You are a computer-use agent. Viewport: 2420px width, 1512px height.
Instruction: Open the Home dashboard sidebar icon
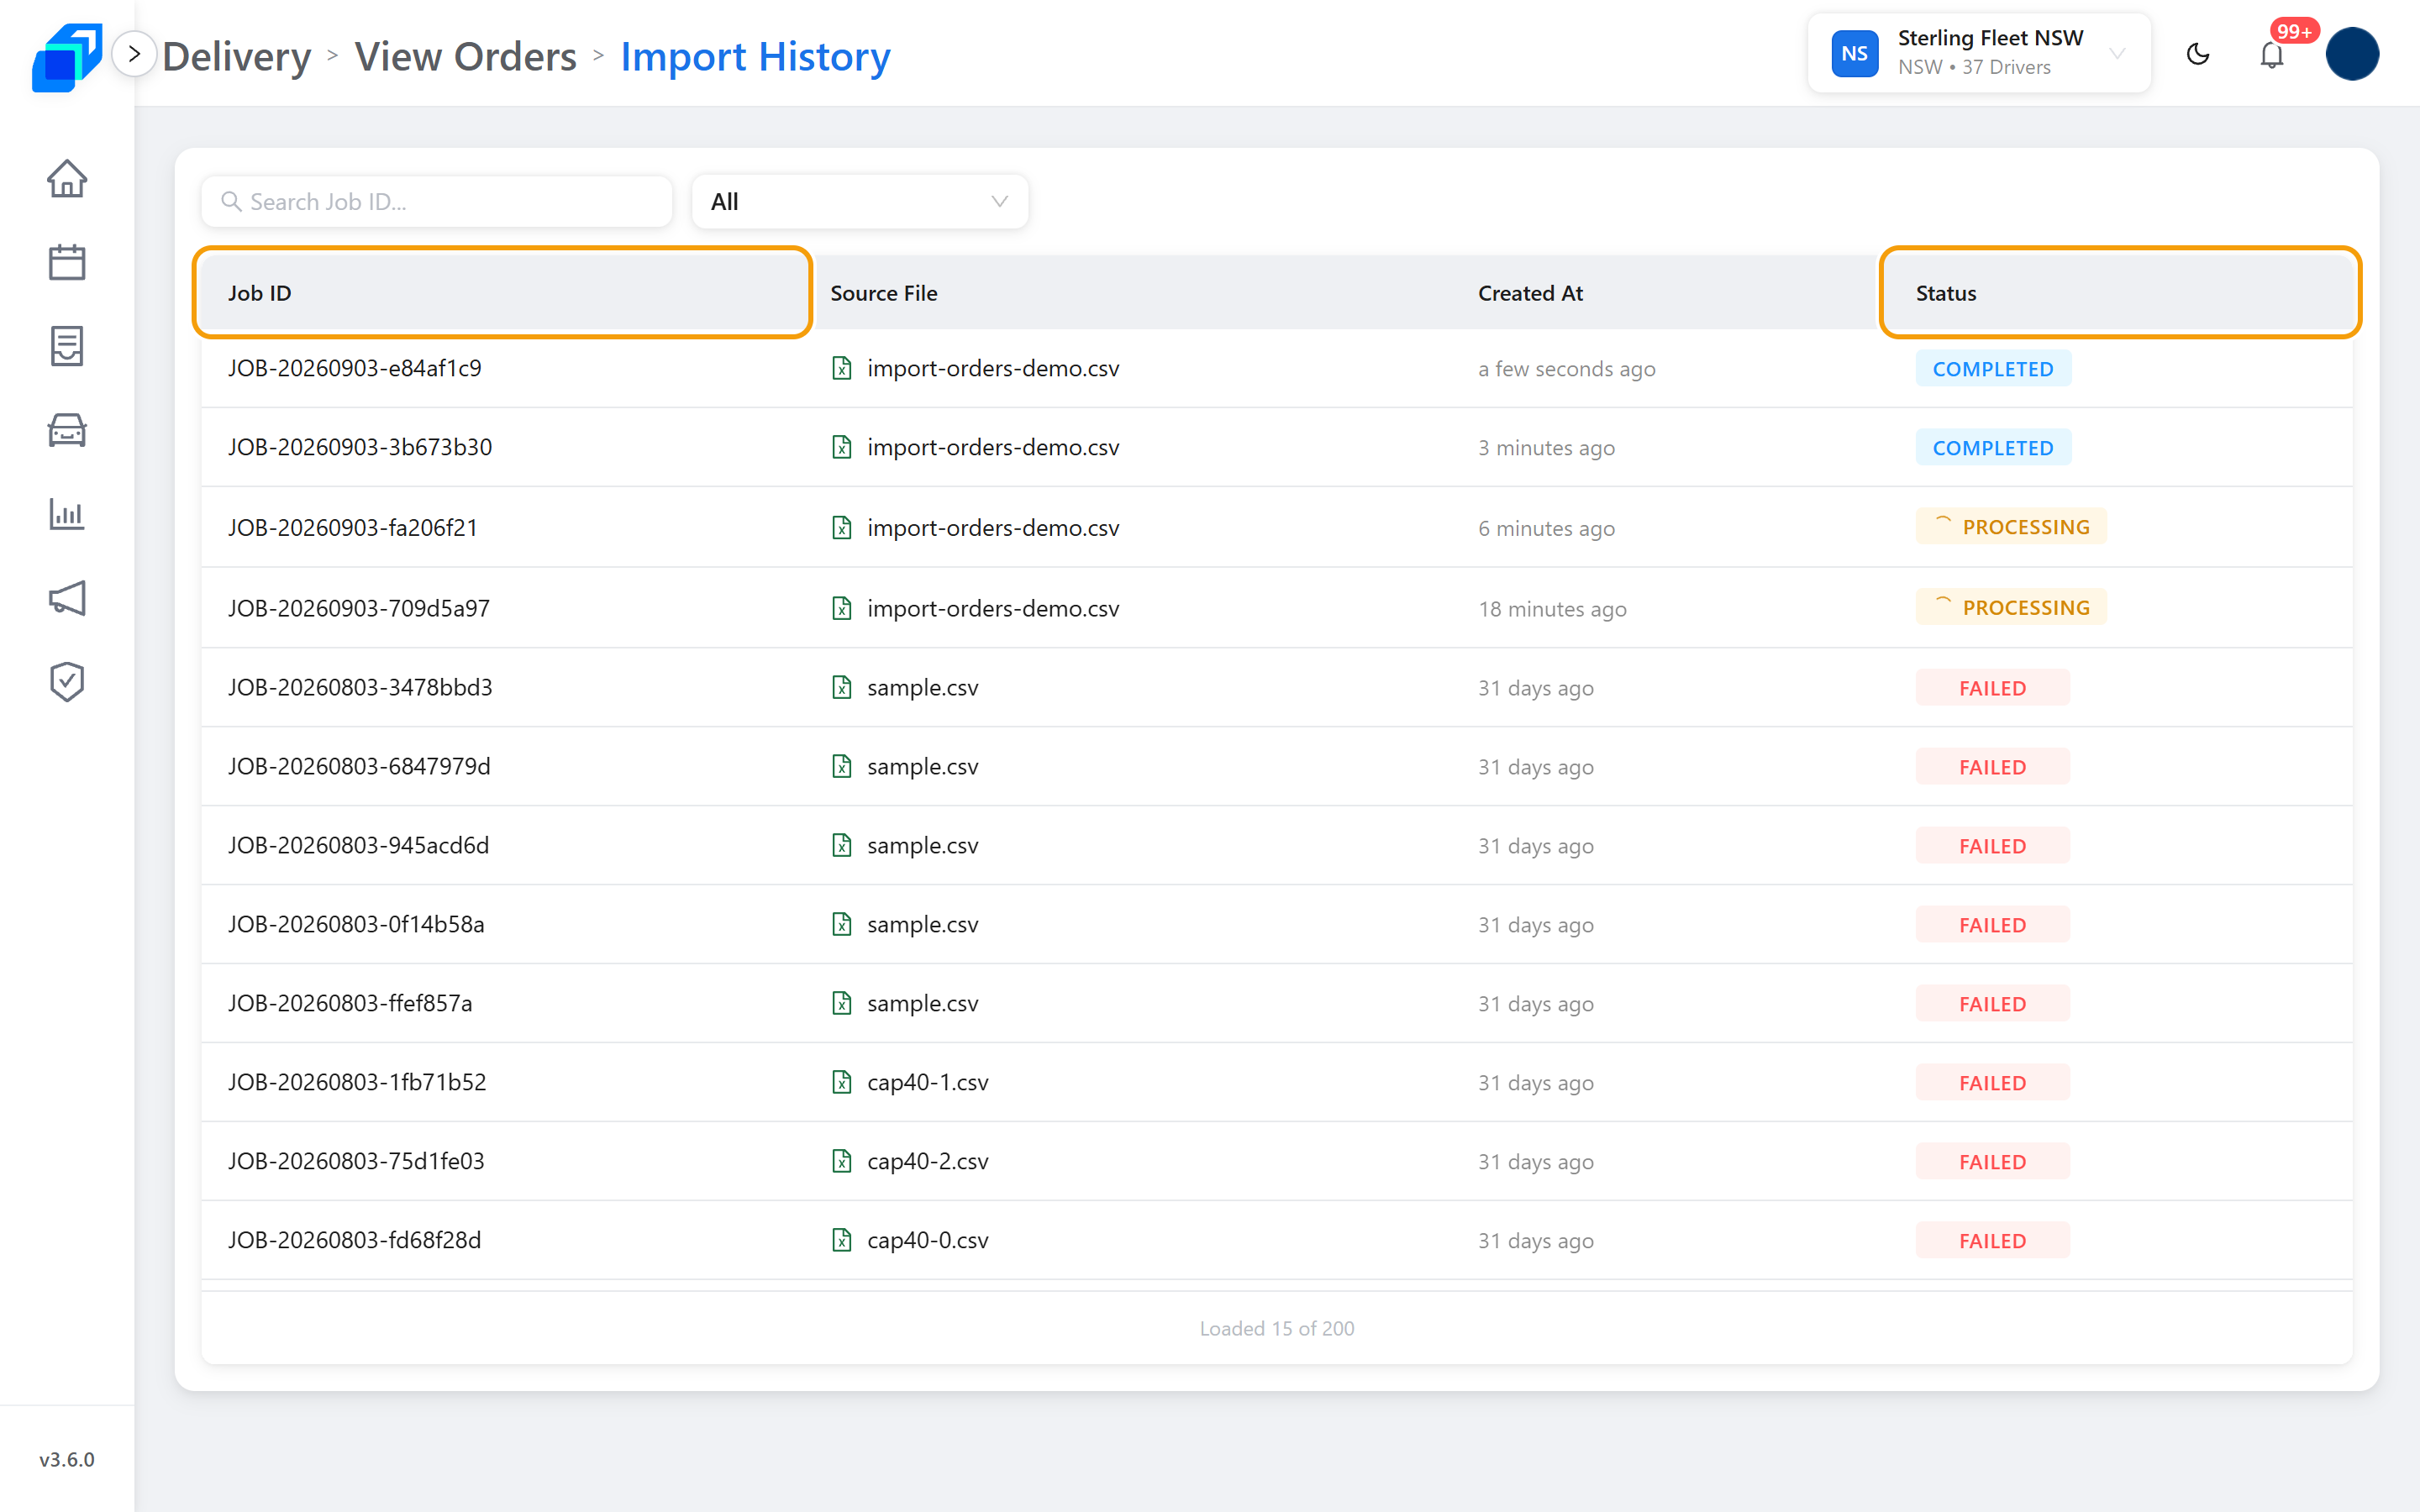click(67, 179)
